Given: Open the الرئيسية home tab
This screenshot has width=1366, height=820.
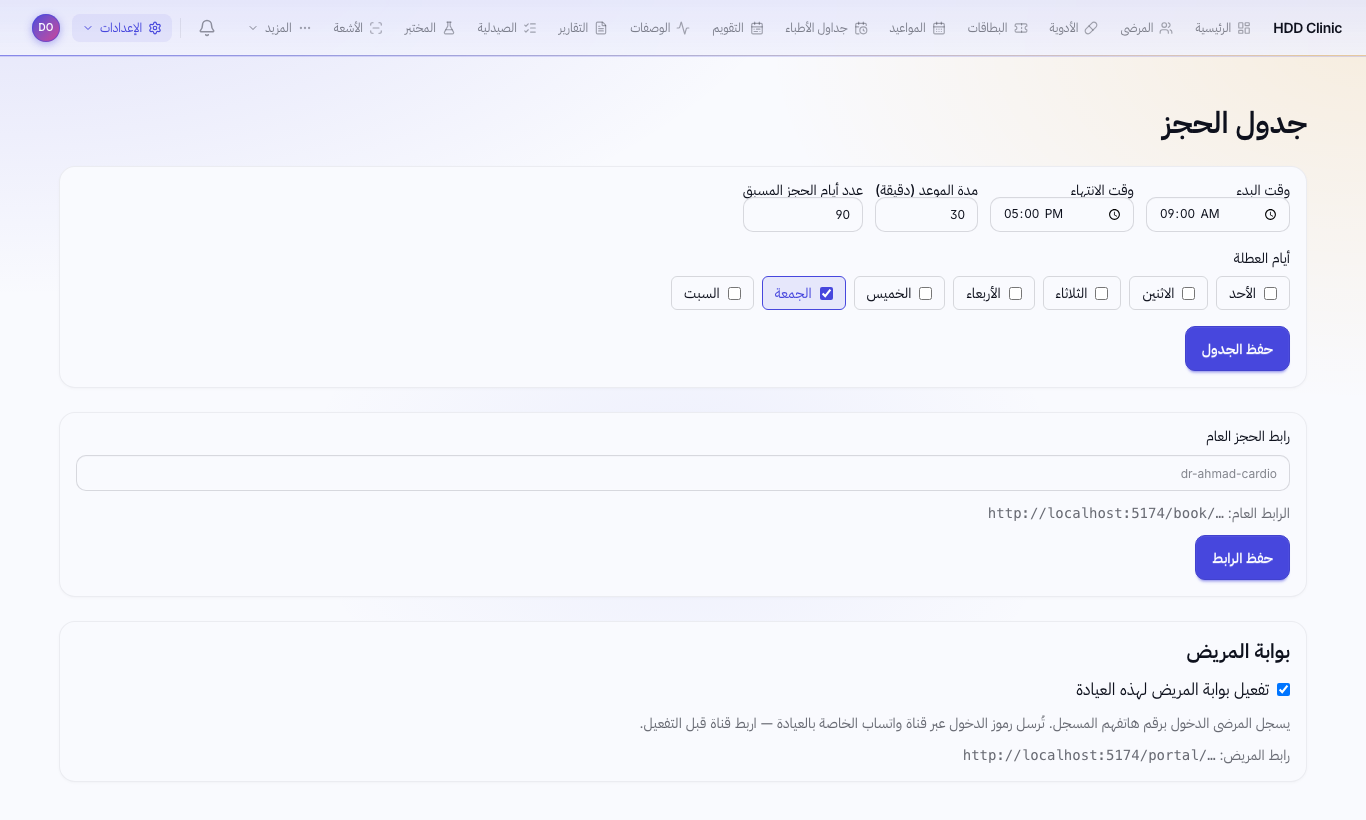Looking at the screenshot, I should click(1223, 28).
